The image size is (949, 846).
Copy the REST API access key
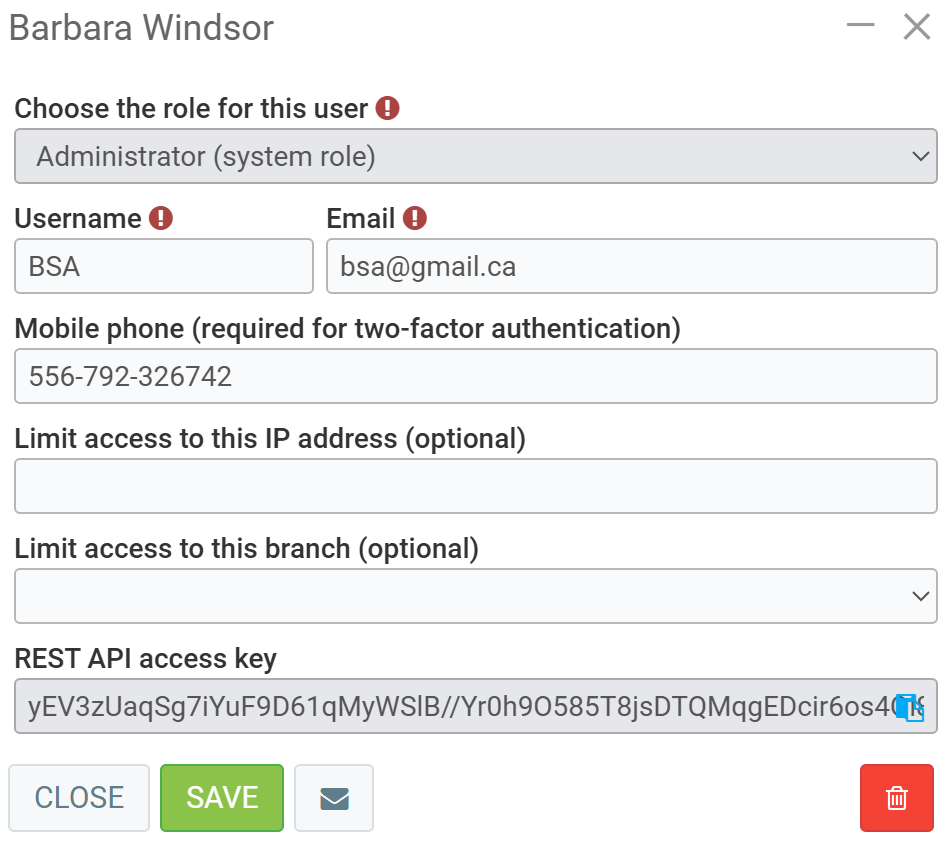point(908,708)
